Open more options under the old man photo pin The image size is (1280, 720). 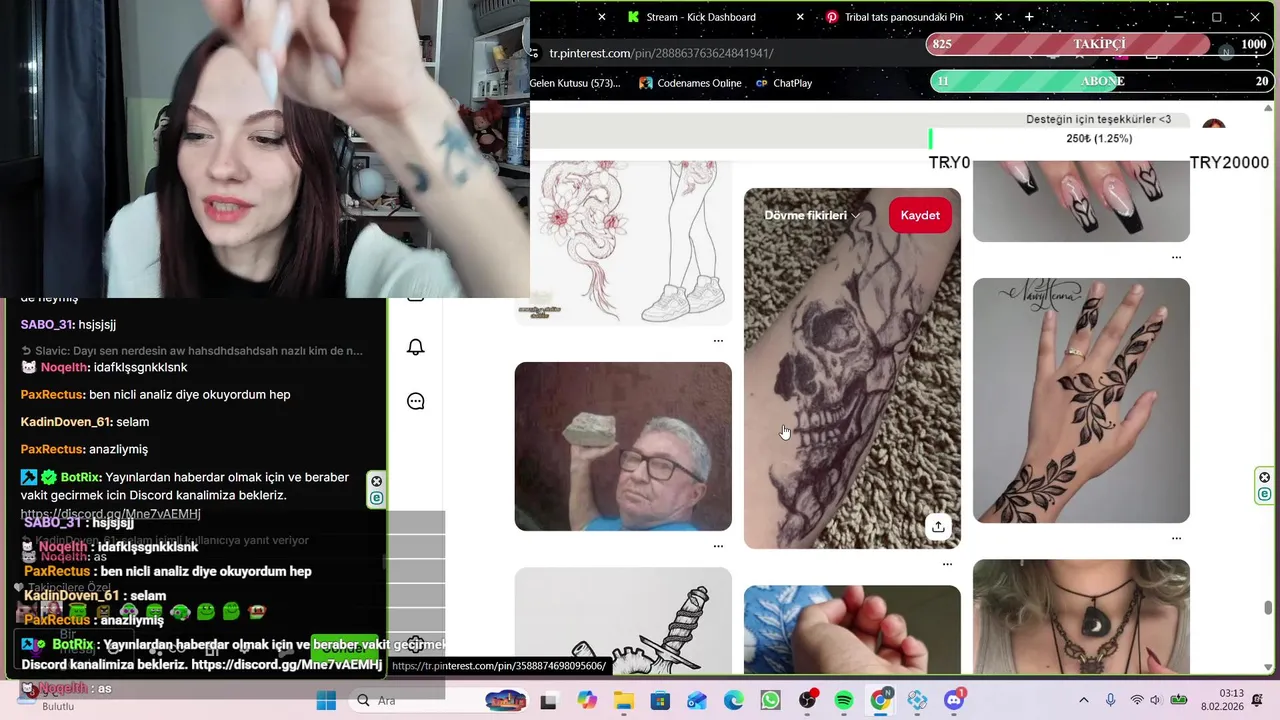point(718,546)
